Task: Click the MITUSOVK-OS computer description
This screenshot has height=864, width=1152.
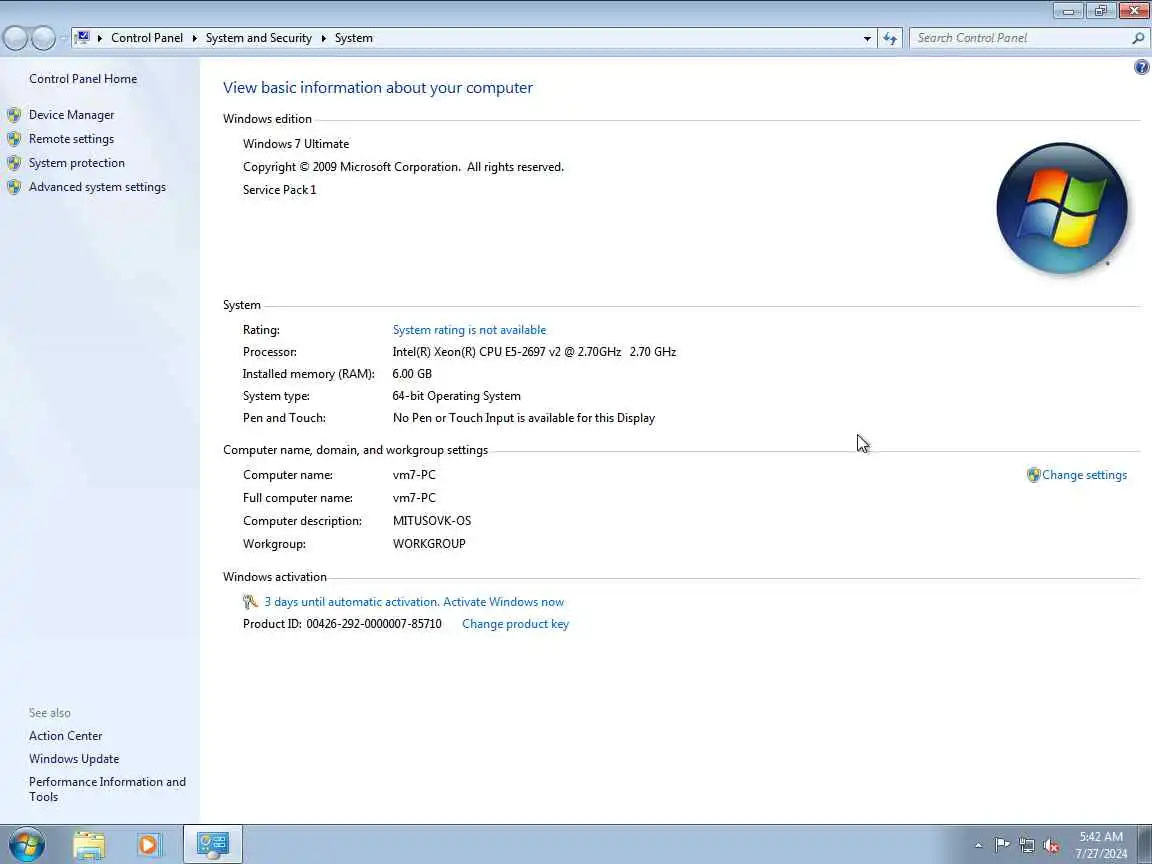Action: [432, 521]
